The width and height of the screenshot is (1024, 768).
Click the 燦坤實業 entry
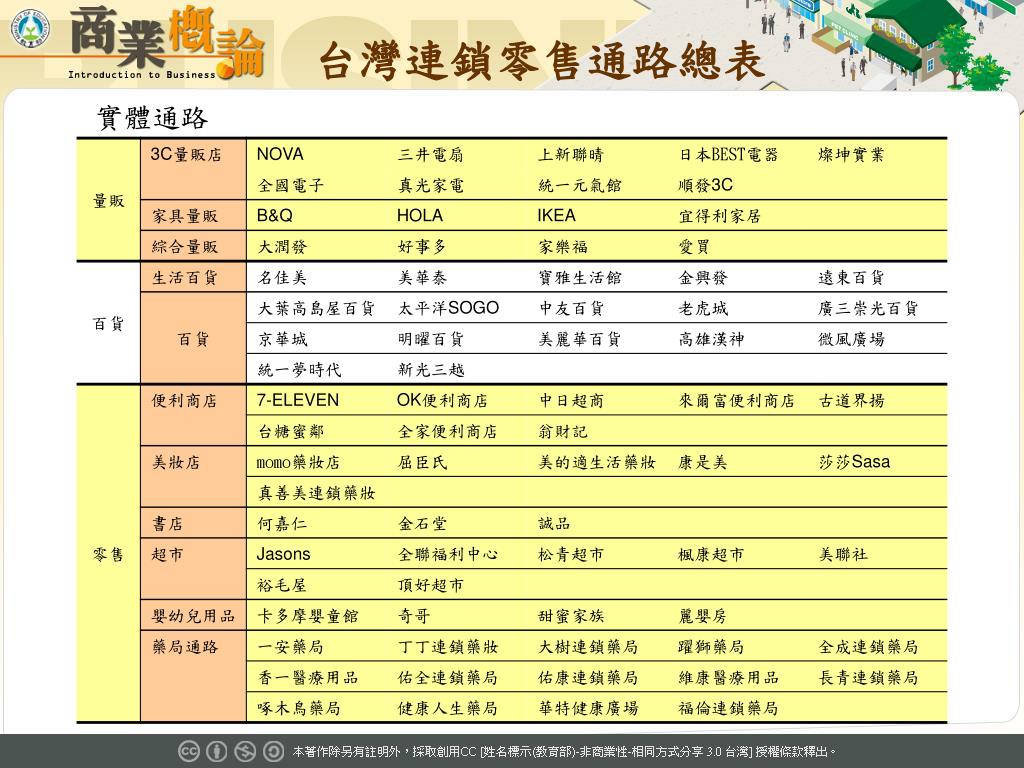tap(851, 155)
